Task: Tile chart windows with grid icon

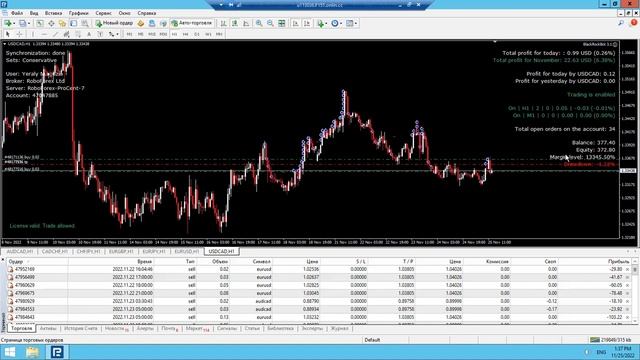Action: click(282, 23)
